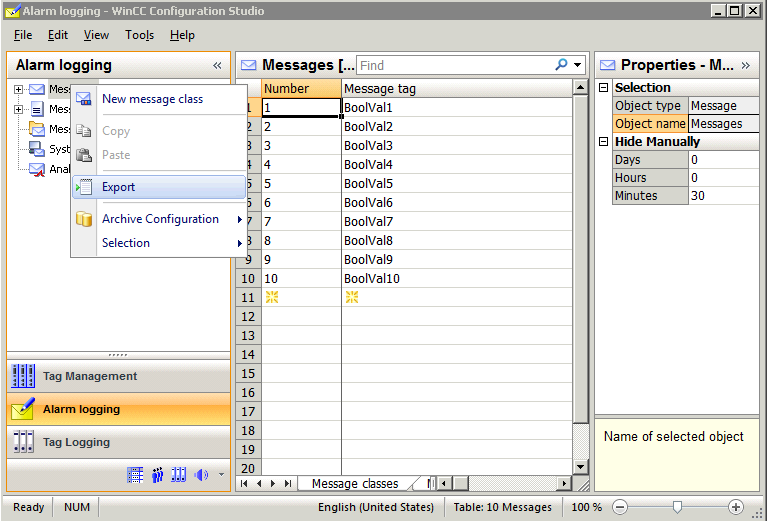Image resolution: width=767 pixels, height=521 pixels.
Task: Choose Export from the context menu
Action: (x=118, y=187)
